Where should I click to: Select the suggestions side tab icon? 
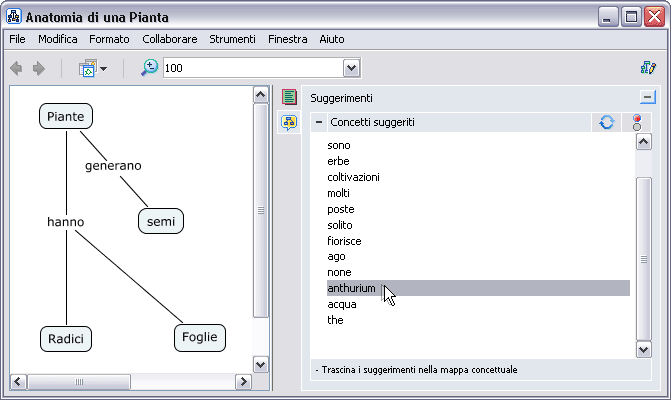pos(289,123)
